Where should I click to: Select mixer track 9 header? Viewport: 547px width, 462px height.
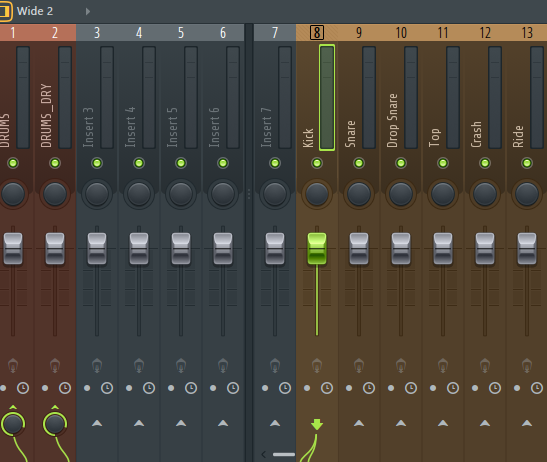(x=359, y=33)
